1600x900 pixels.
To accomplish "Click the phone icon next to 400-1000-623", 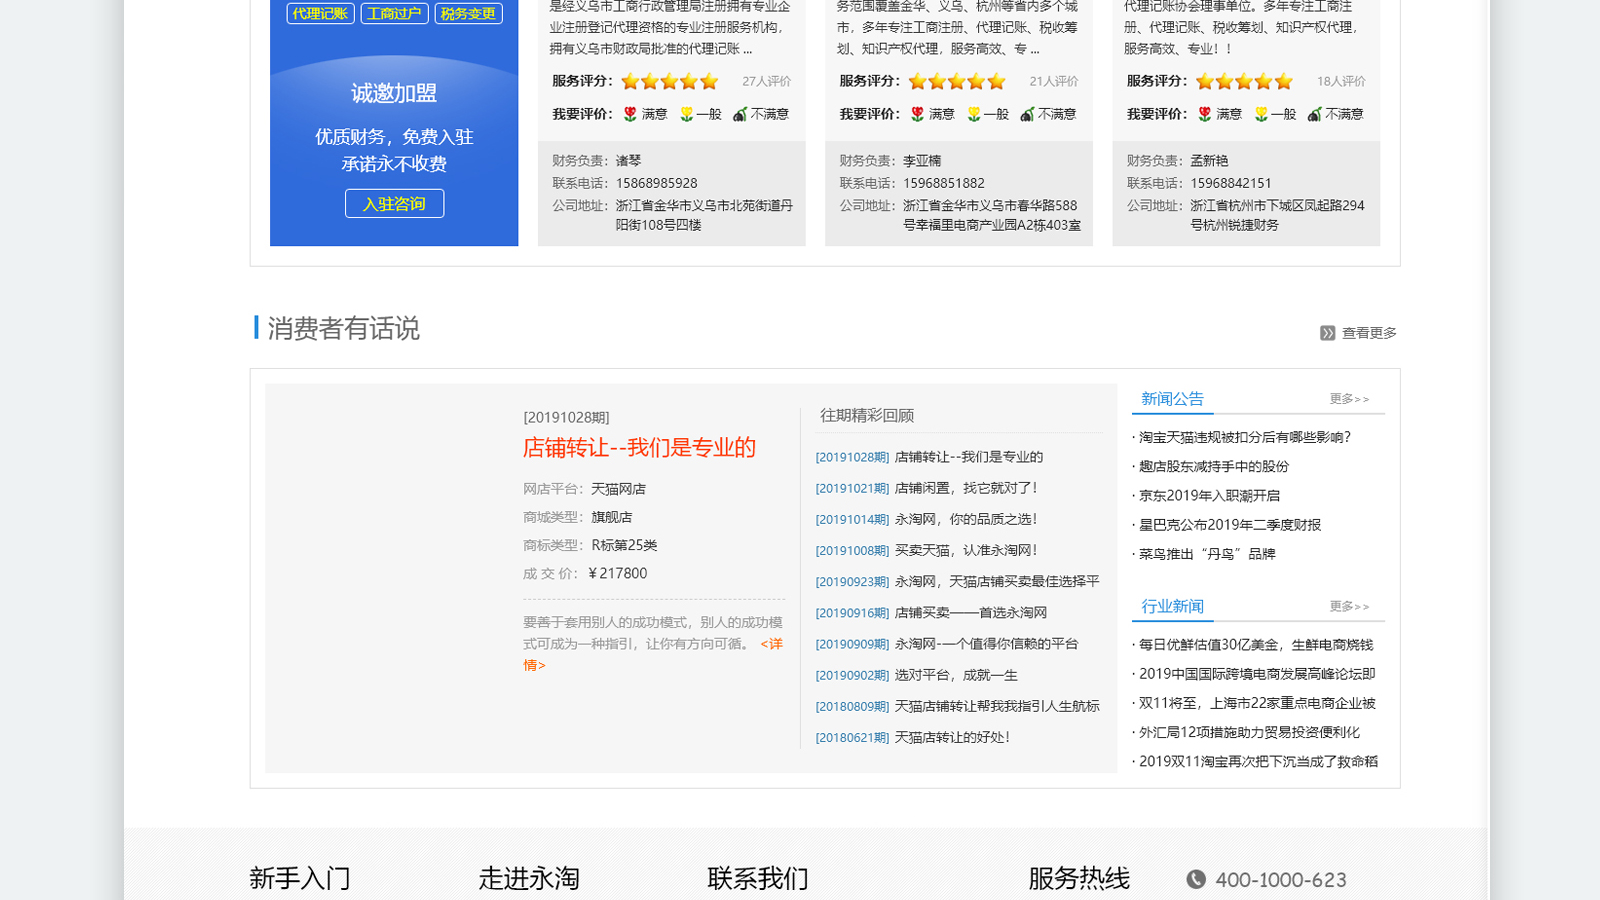I will pyautogui.click(x=1196, y=879).
